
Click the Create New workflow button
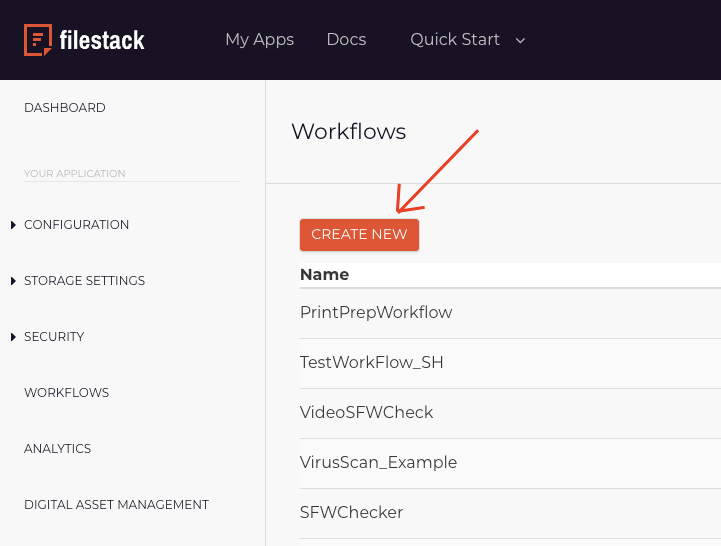[x=359, y=235]
